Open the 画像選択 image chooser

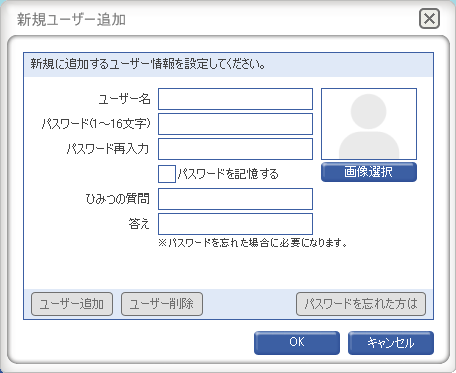point(369,172)
